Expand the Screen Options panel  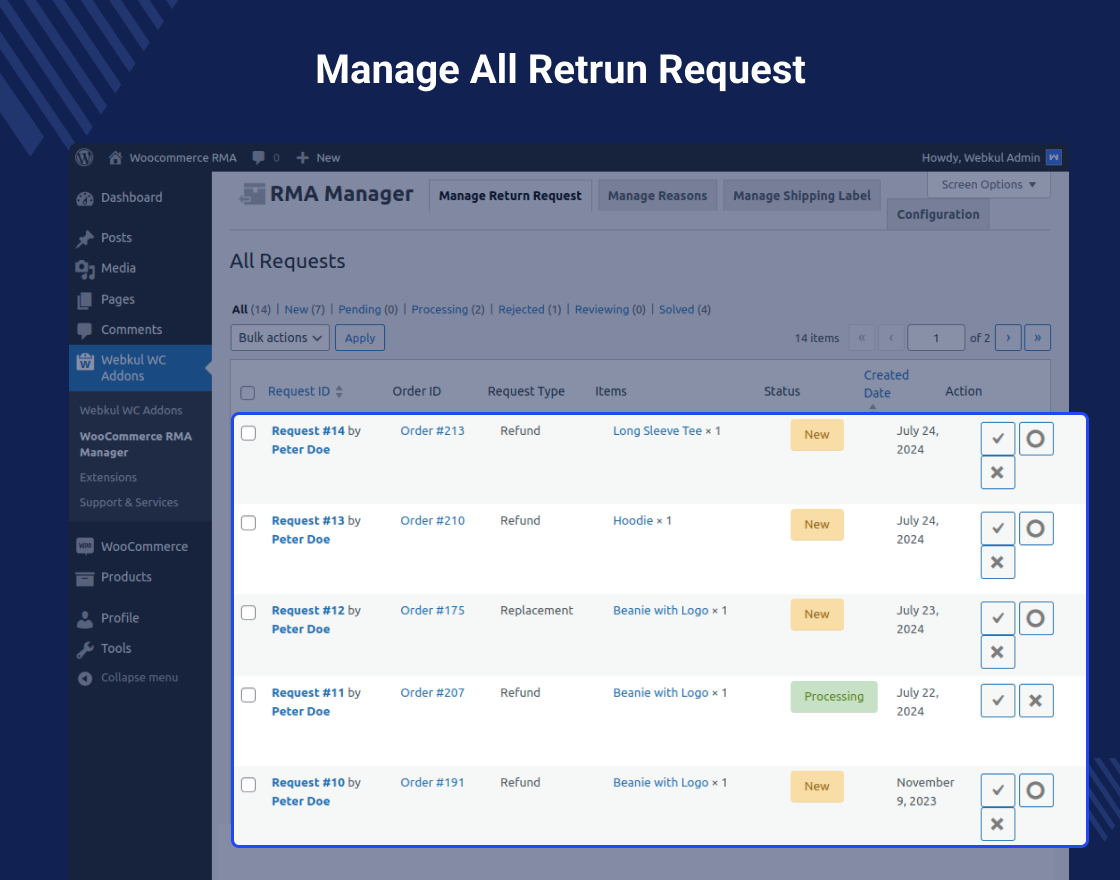[x=988, y=185]
